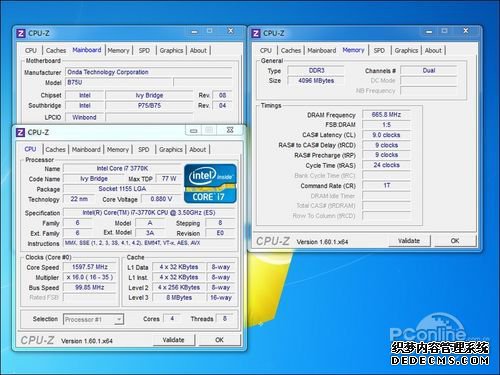Click the Max TDP 77 W value
500x375 pixels.
pyautogui.click(x=169, y=179)
